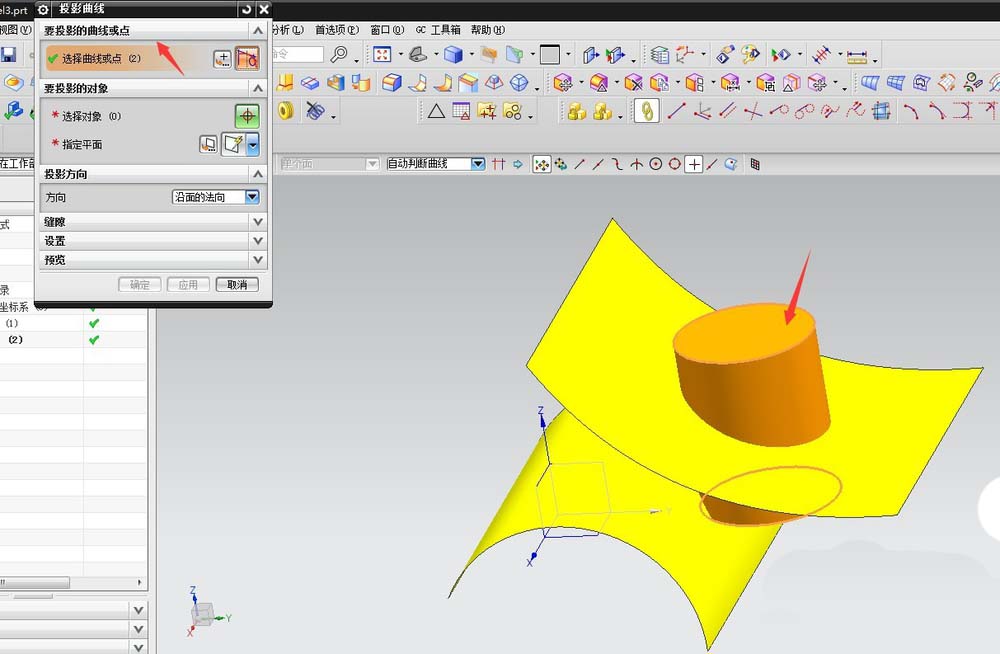
Task: Toggle the intersection snap icon
Action: tap(636, 165)
